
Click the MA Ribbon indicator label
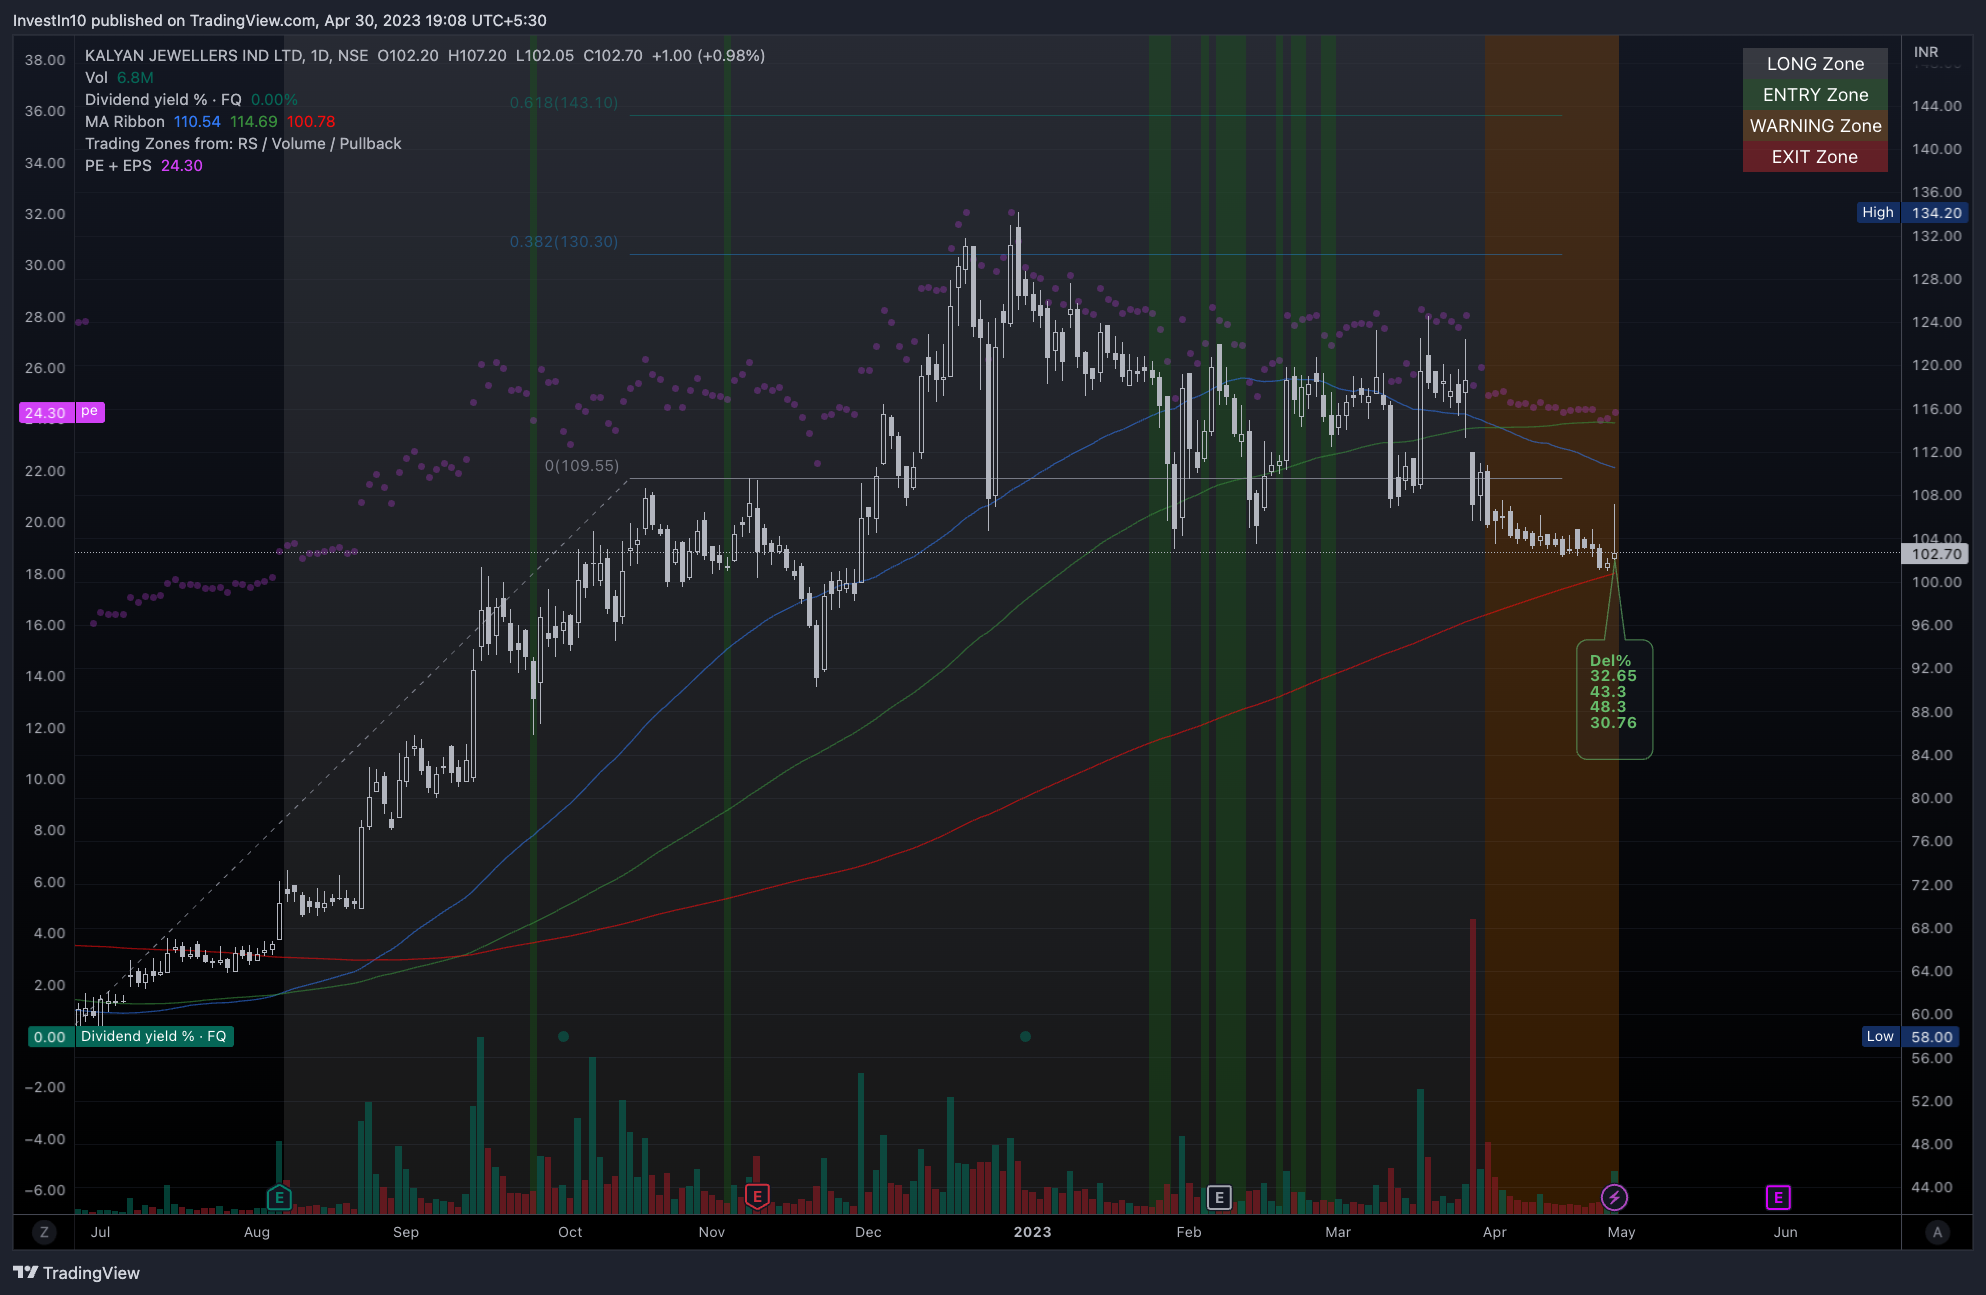125,122
